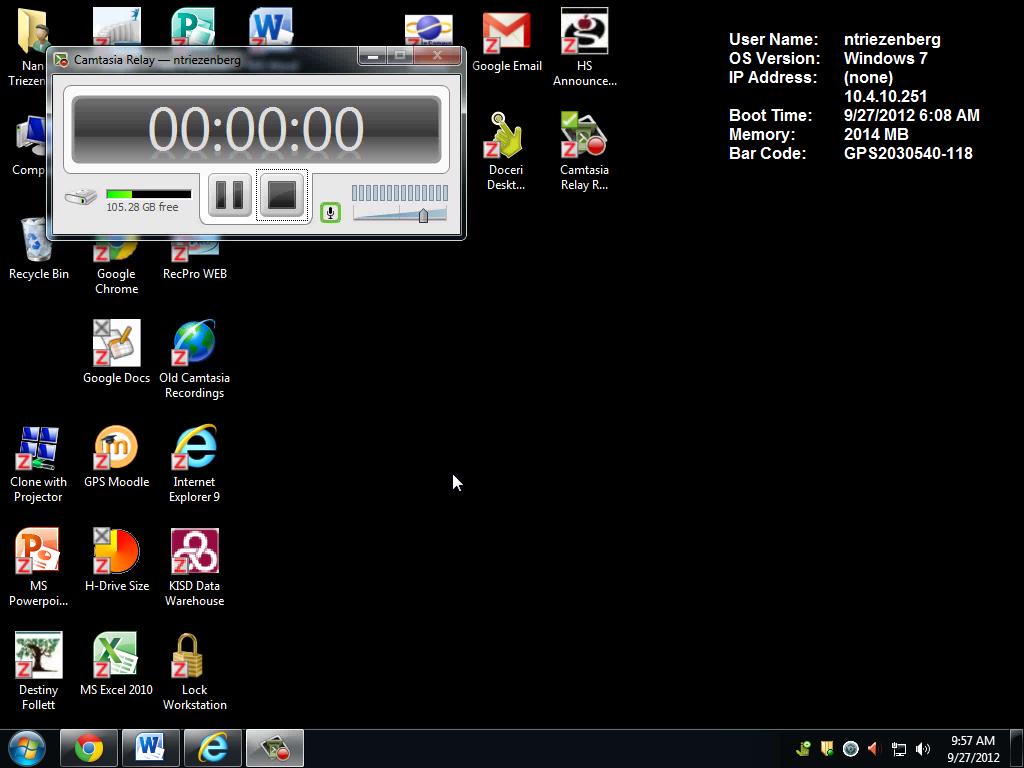The width and height of the screenshot is (1024, 768).
Task: Click the "105.28 GB free" label
Action: 142,207
